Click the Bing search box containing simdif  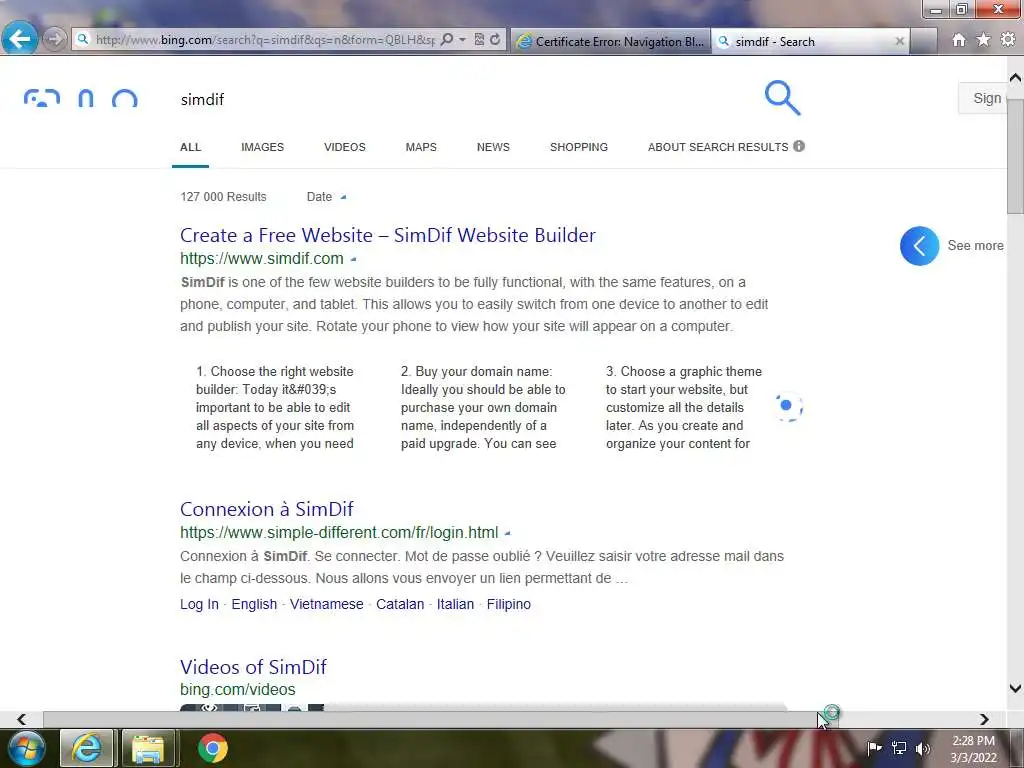(x=457, y=99)
